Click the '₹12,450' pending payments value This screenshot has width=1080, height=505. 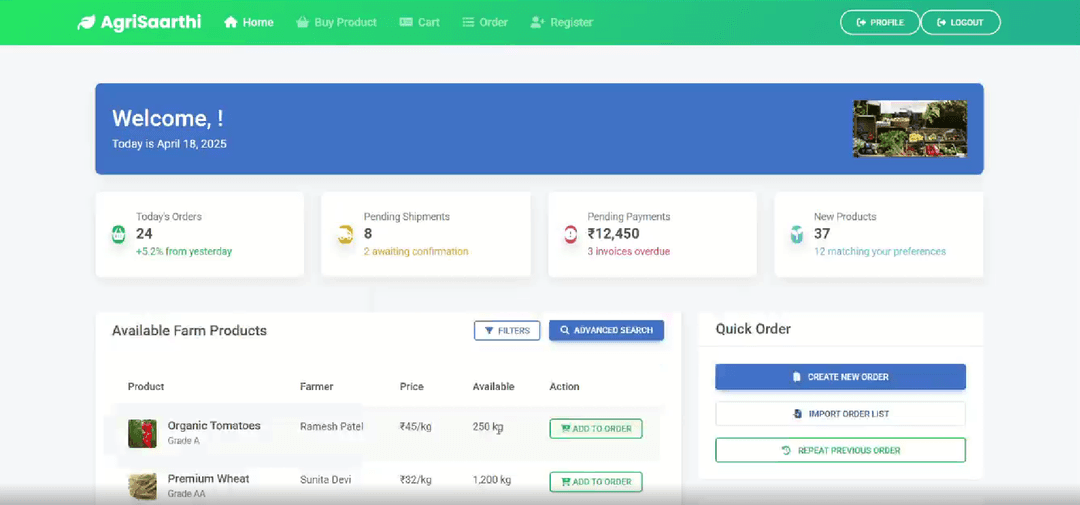(x=614, y=234)
